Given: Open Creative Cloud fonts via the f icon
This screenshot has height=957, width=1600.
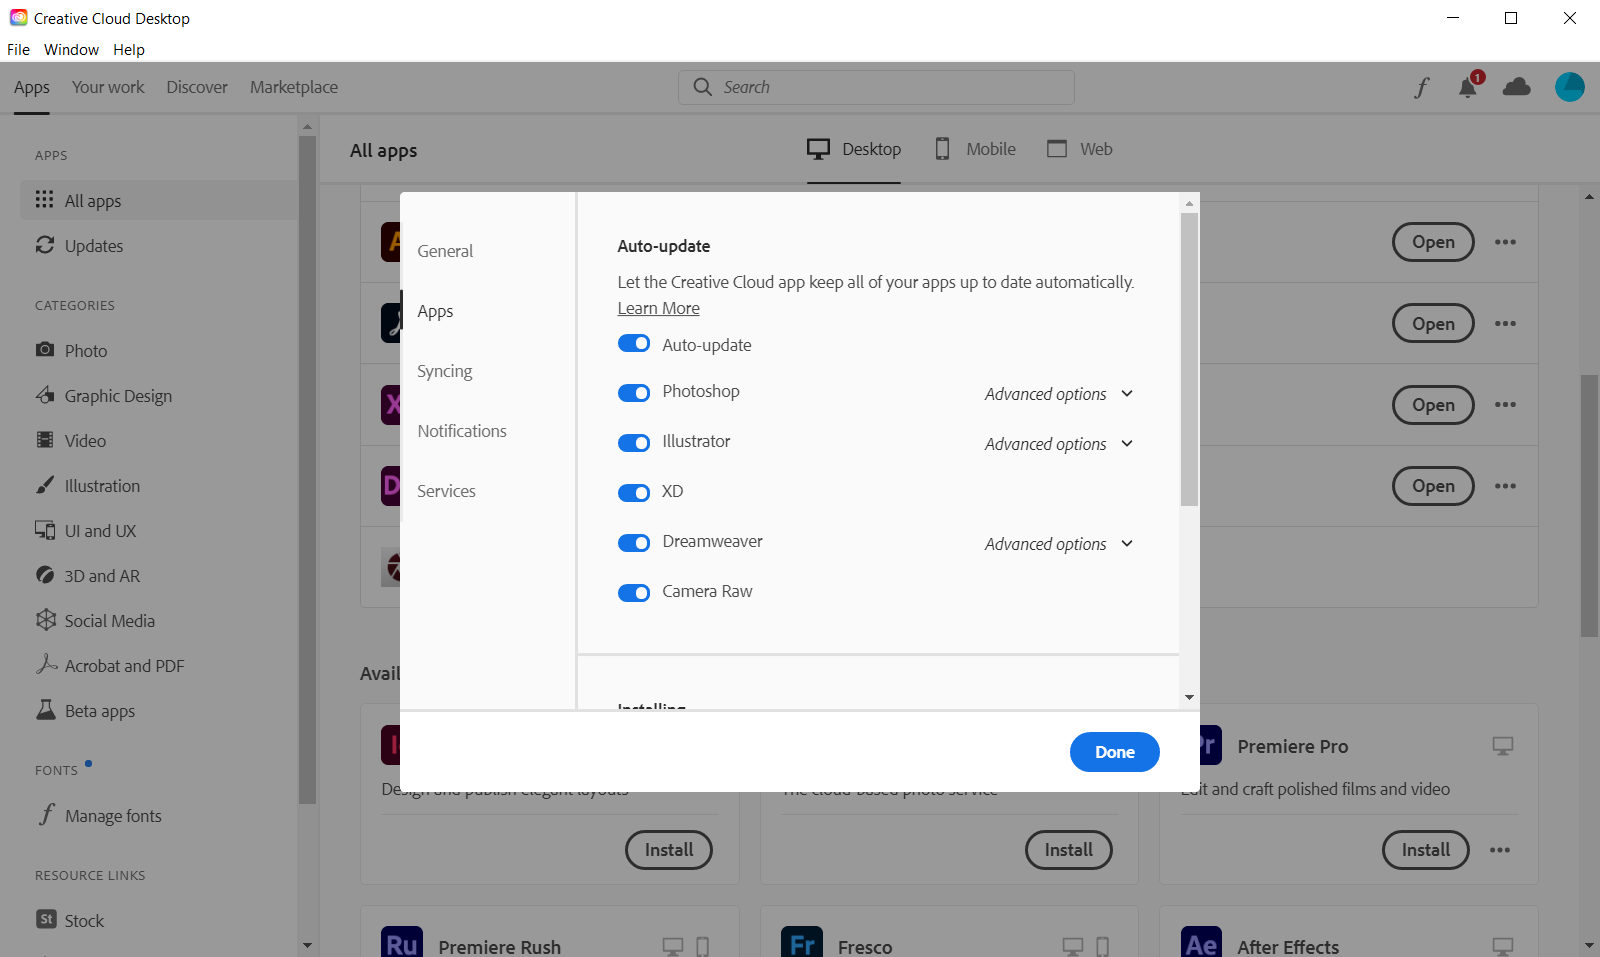Looking at the screenshot, I should click(x=1421, y=87).
